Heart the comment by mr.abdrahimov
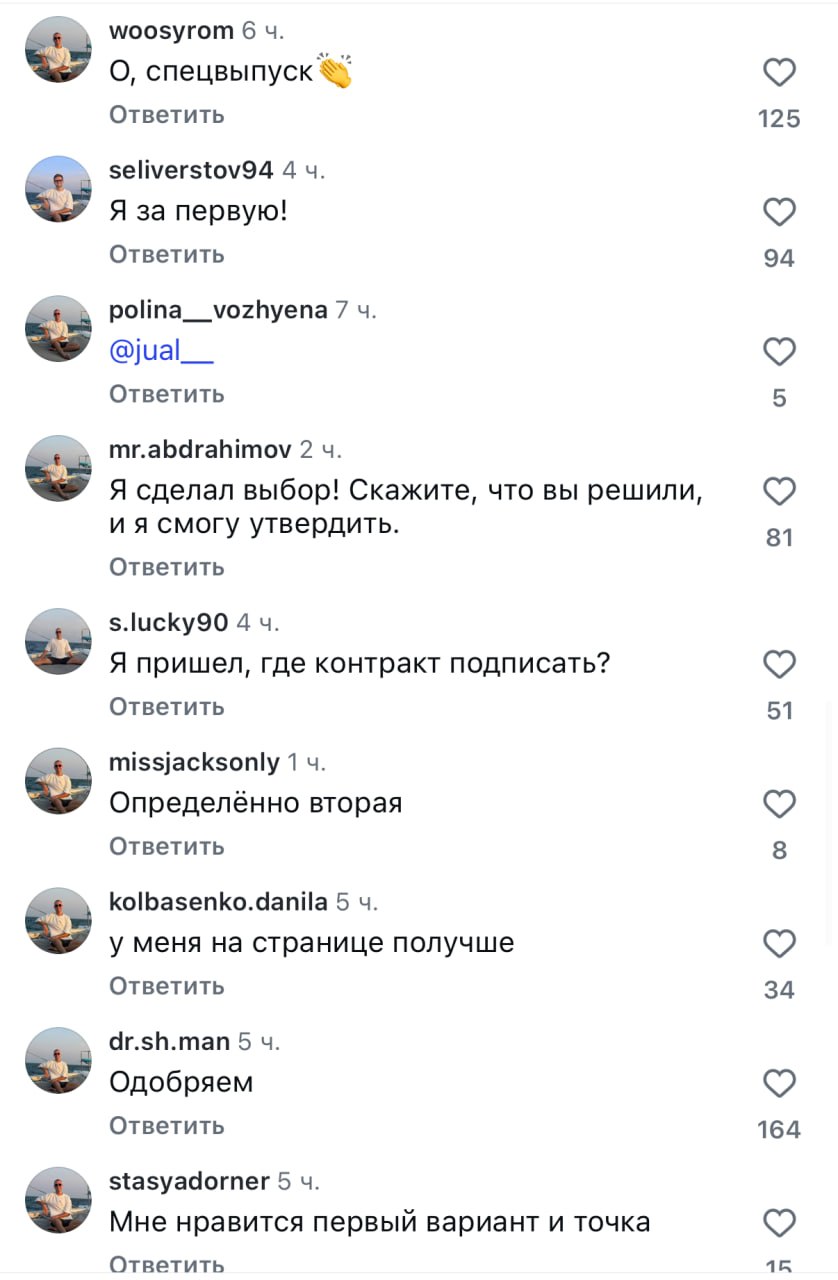The height and width of the screenshot is (1280, 838). point(779,491)
